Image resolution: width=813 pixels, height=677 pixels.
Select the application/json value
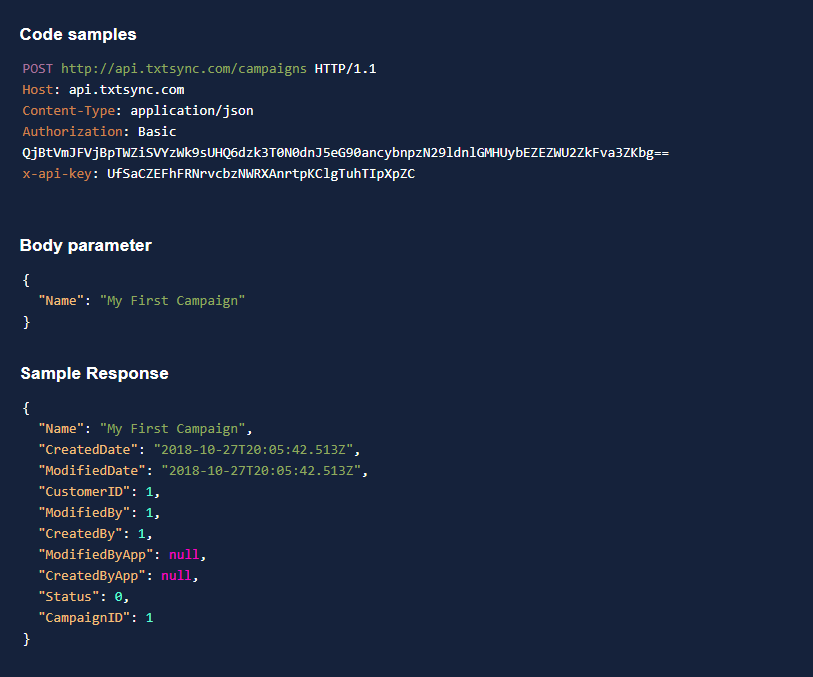click(188, 111)
